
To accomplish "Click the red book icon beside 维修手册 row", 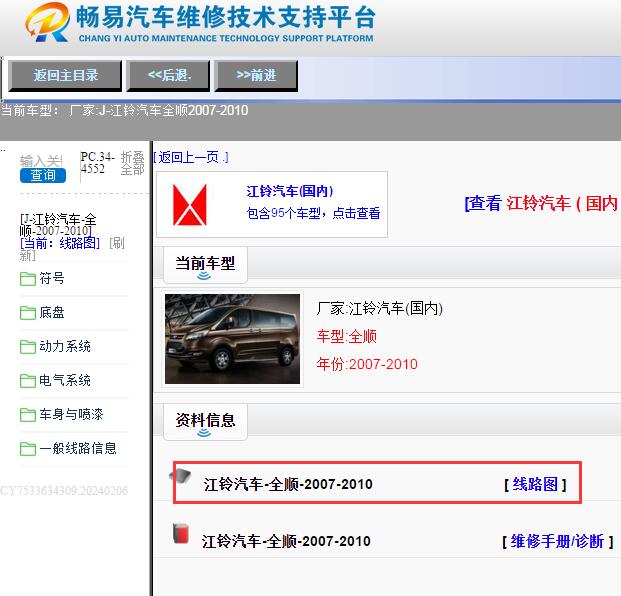I will pos(181,533).
